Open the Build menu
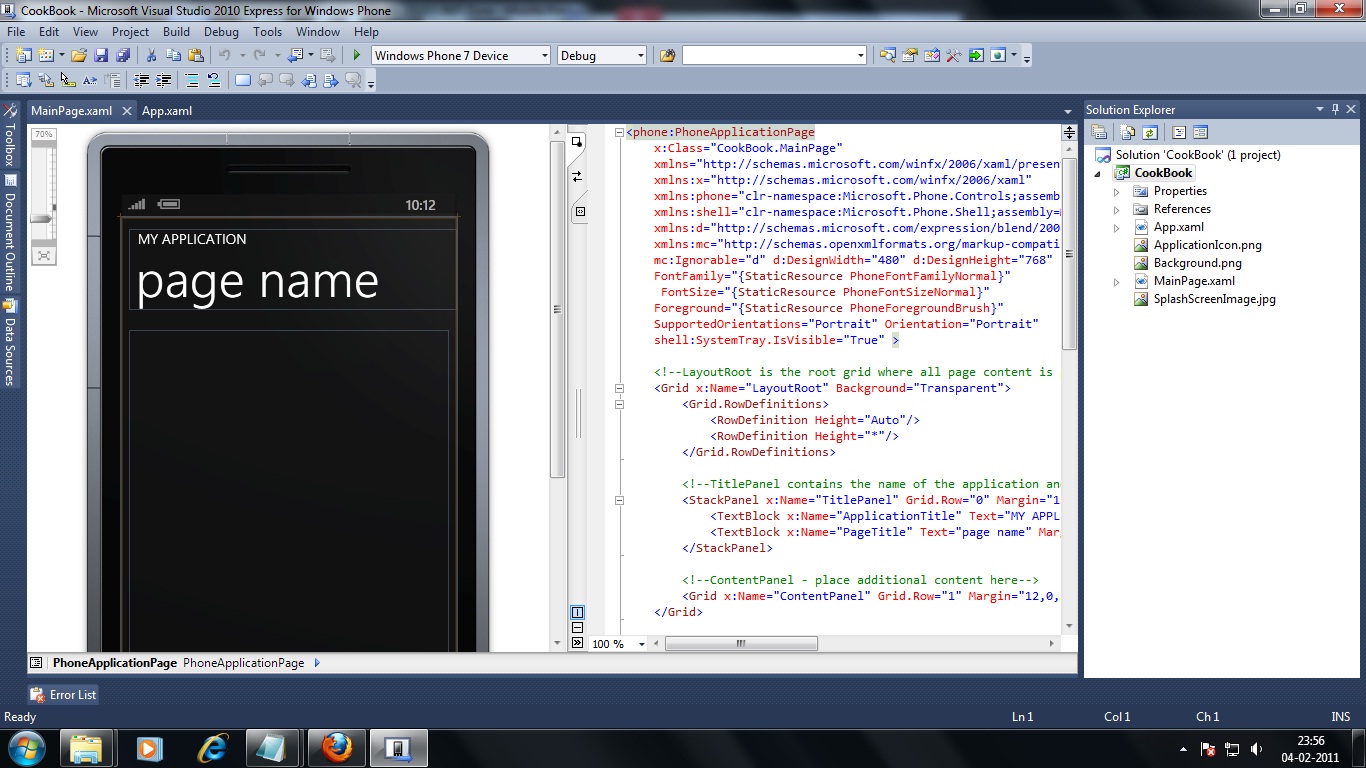 point(176,32)
